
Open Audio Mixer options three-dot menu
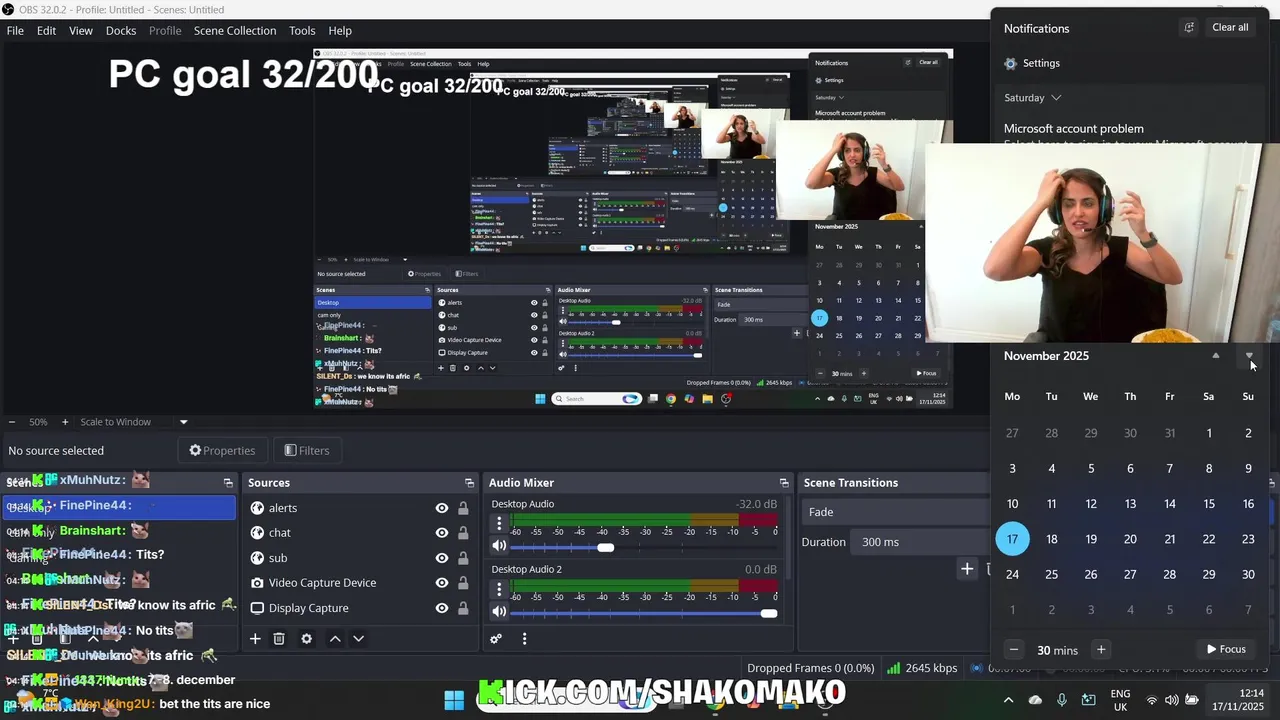[524, 639]
